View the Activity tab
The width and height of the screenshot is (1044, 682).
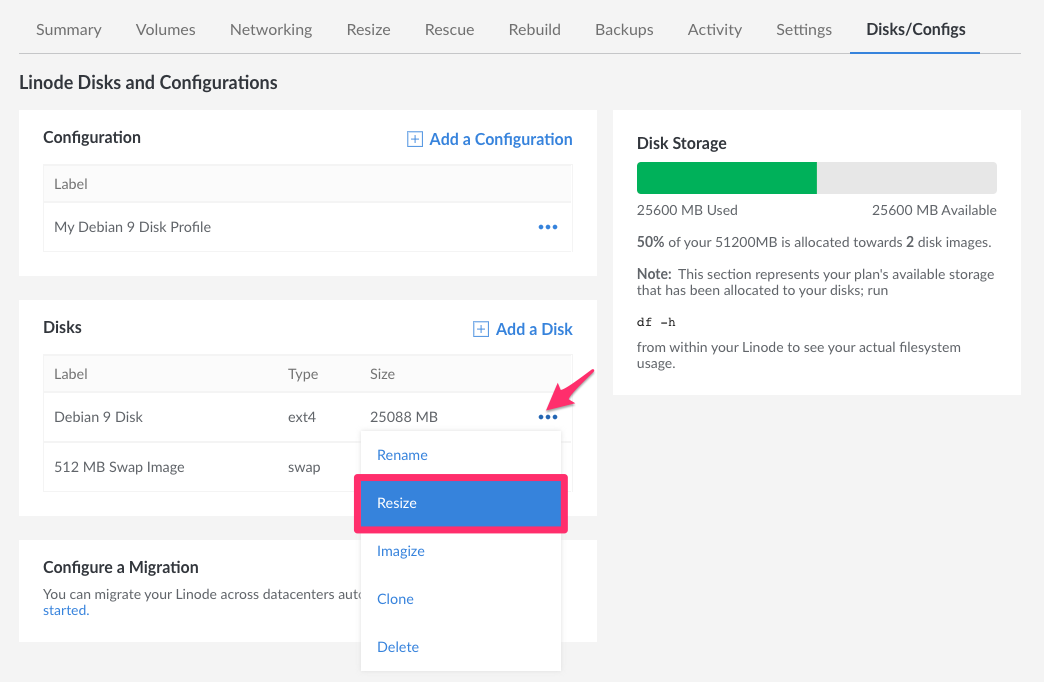[x=715, y=30]
